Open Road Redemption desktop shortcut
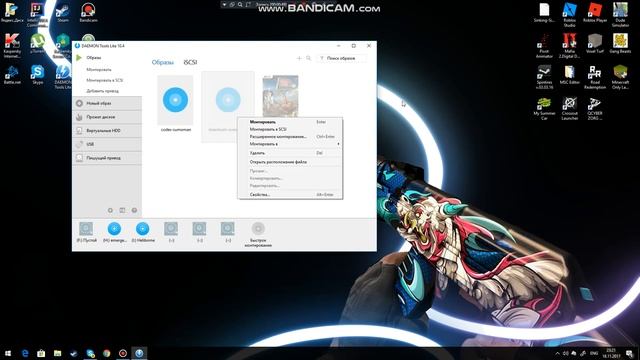The height and width of the screenshot is (360, 640). (x=595, y=77)
